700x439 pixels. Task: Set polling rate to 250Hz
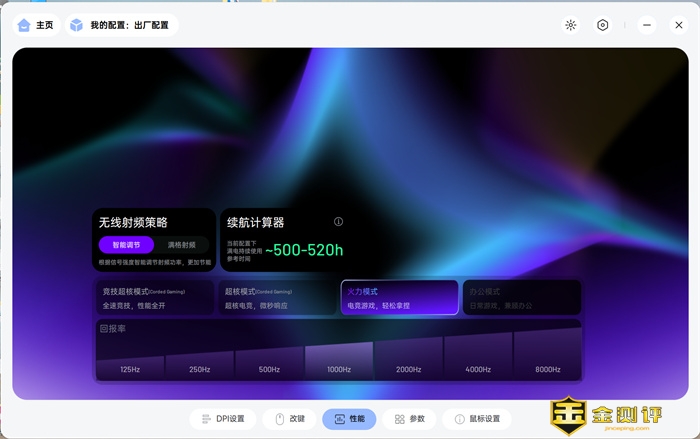(200, 366)
